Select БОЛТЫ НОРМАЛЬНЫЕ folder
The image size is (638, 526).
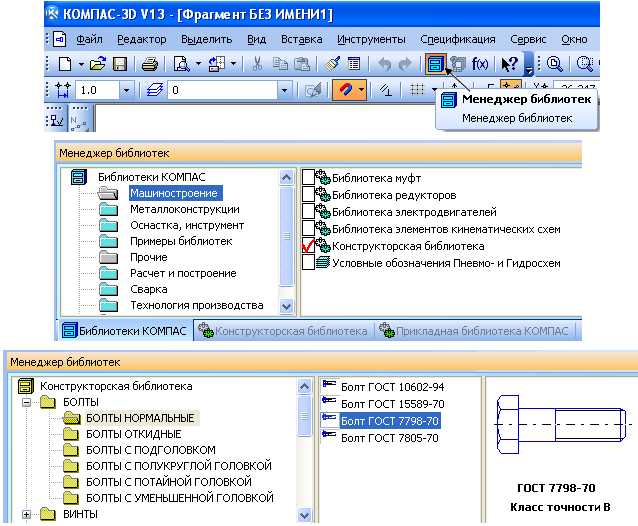pos(140,418)
